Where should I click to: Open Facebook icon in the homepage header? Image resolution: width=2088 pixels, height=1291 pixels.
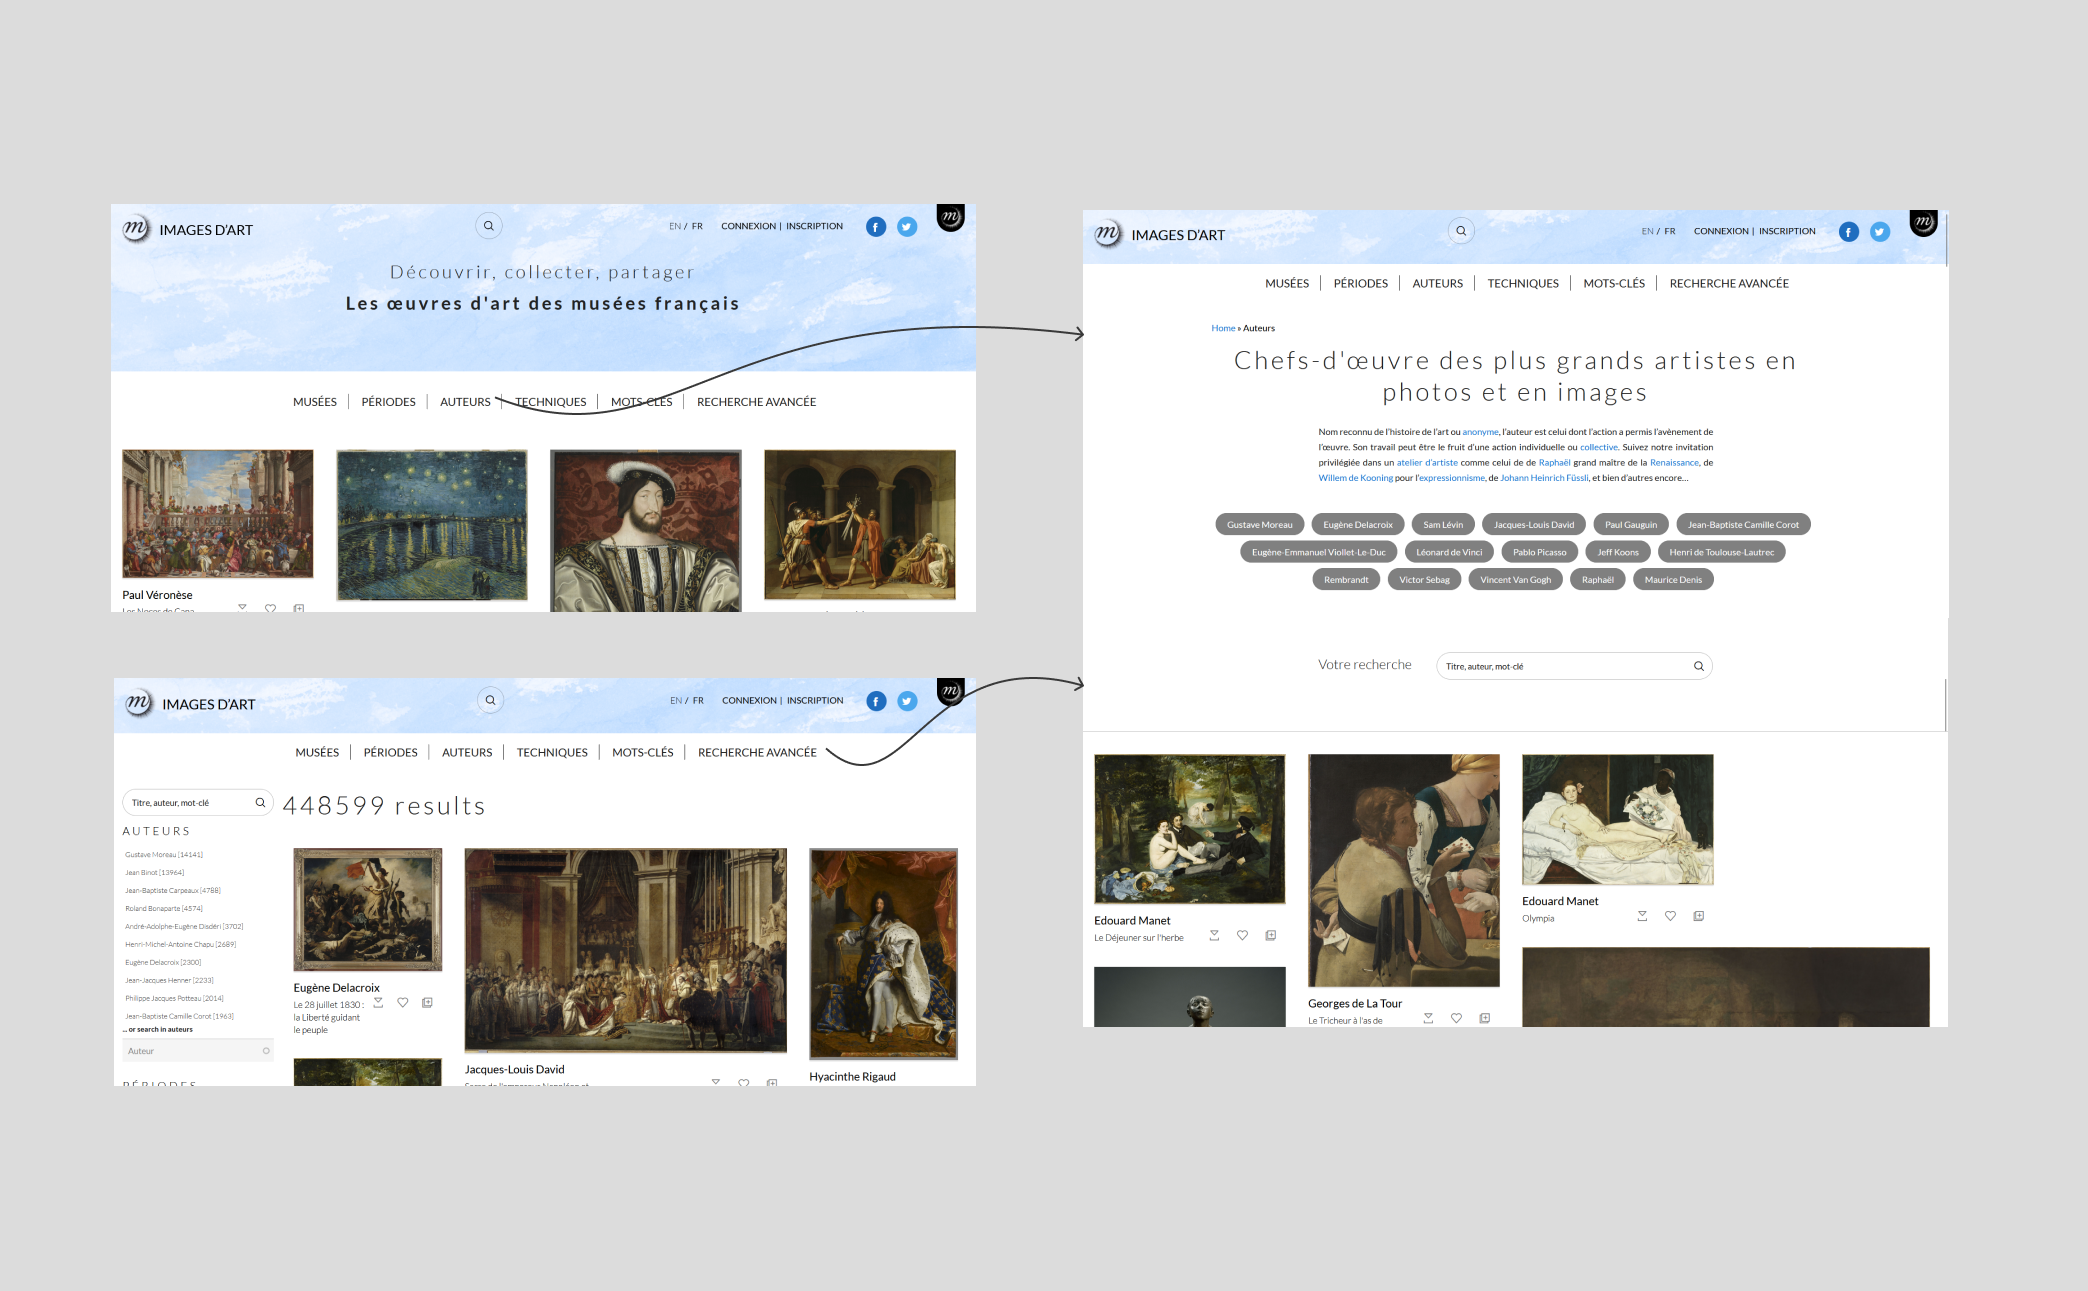pos(876,227)
